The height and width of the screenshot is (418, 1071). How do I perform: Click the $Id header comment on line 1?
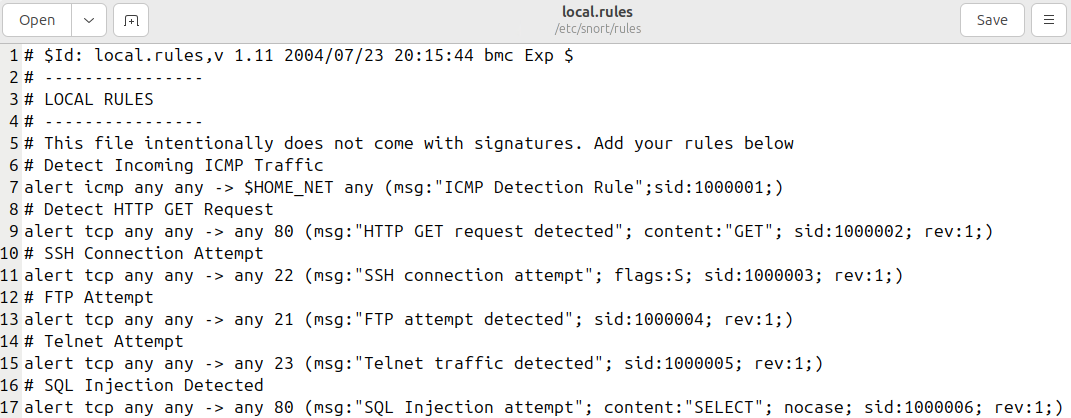click(x=298, y=56)
